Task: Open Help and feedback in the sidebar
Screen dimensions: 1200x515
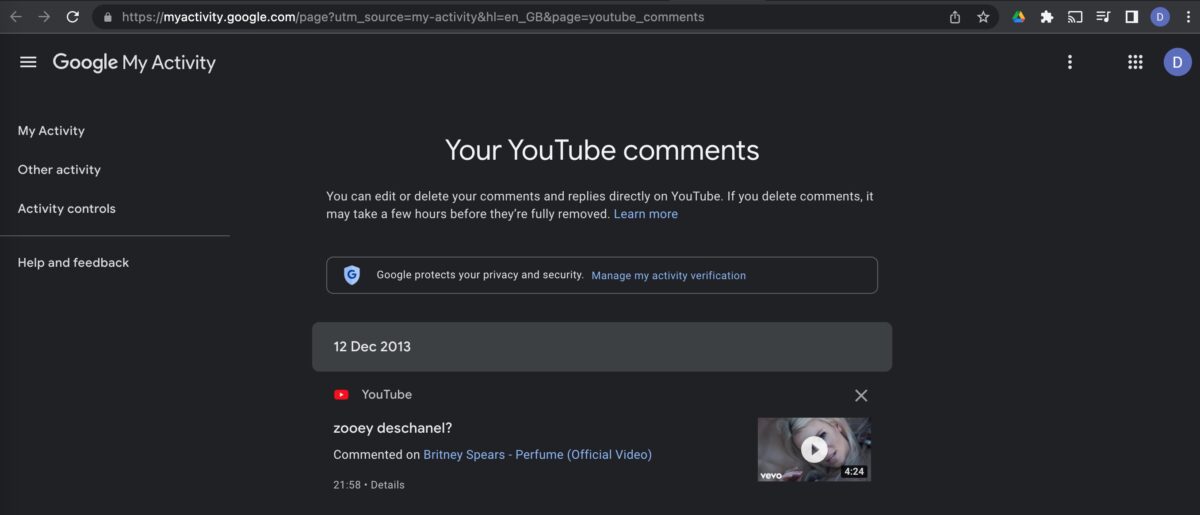Action: coord(73,263)
